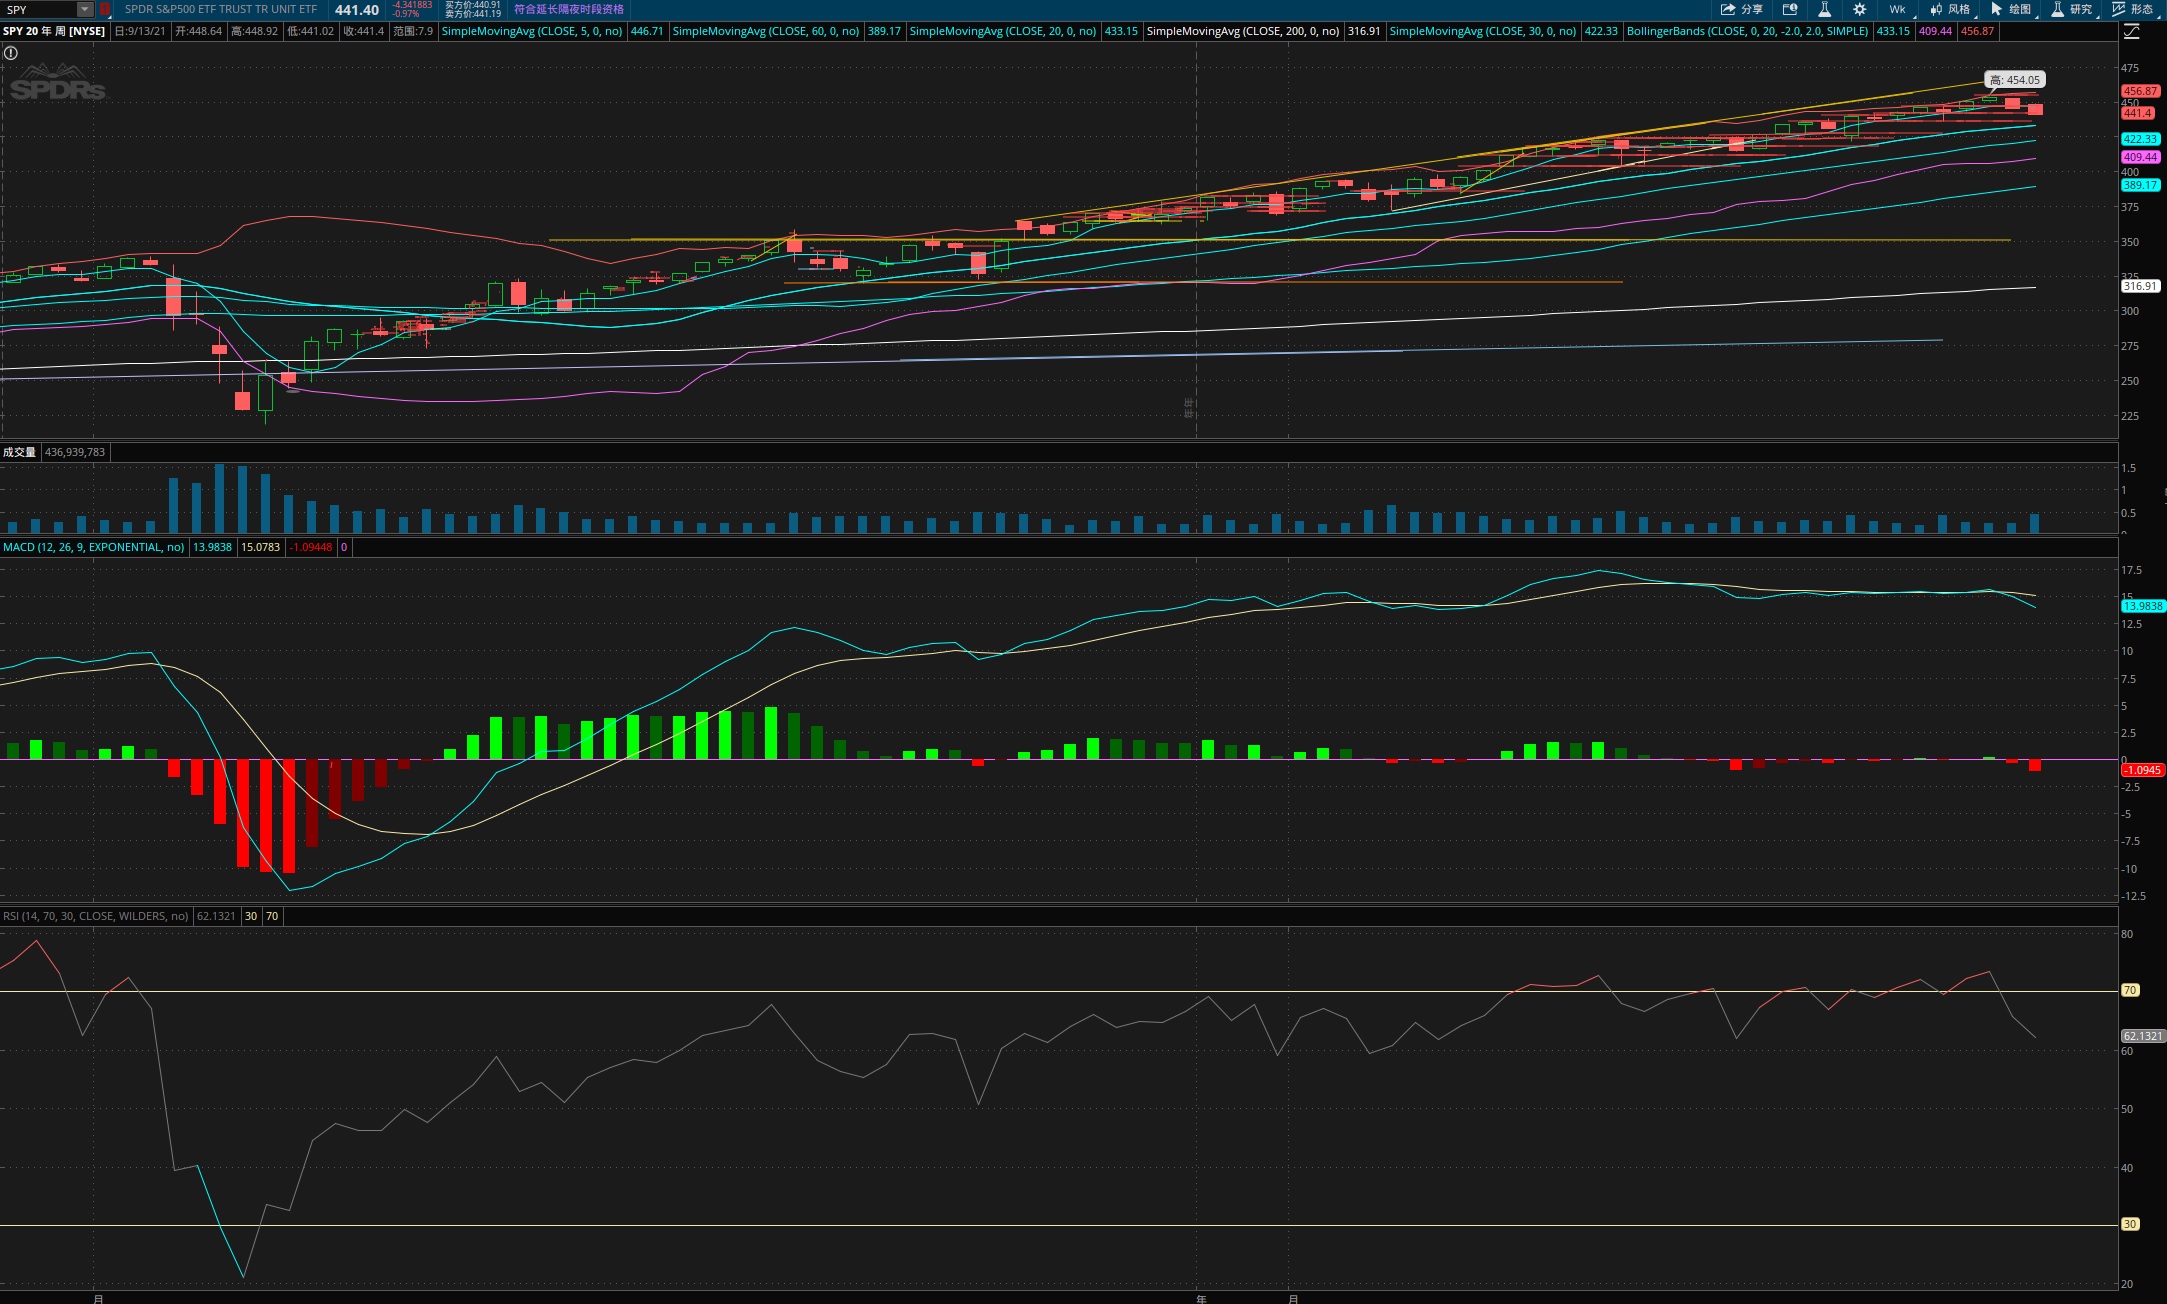The height and width of the screenshot is (1304, 2167).
Task: Click the red link indicator beside SPY
Action: coord(104,9)
